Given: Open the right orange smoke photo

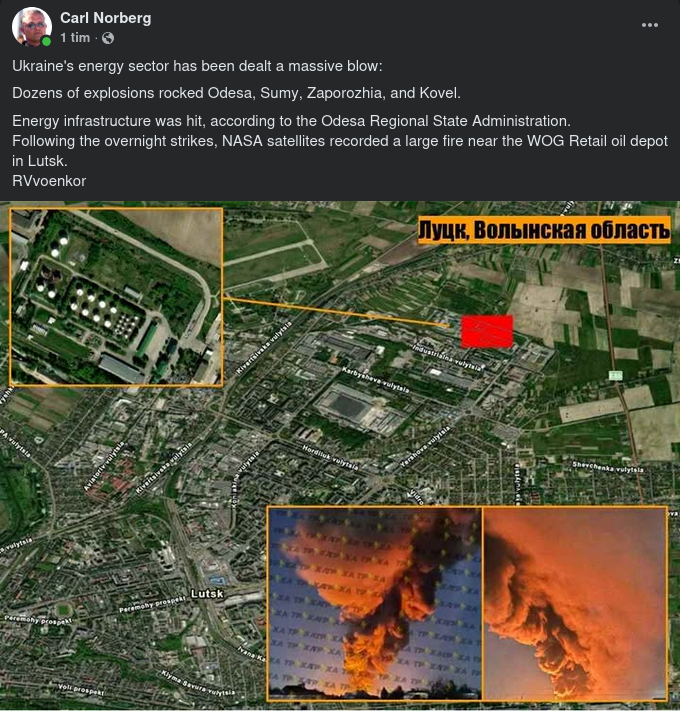Looking at the screenshot, I should (575, 604).
